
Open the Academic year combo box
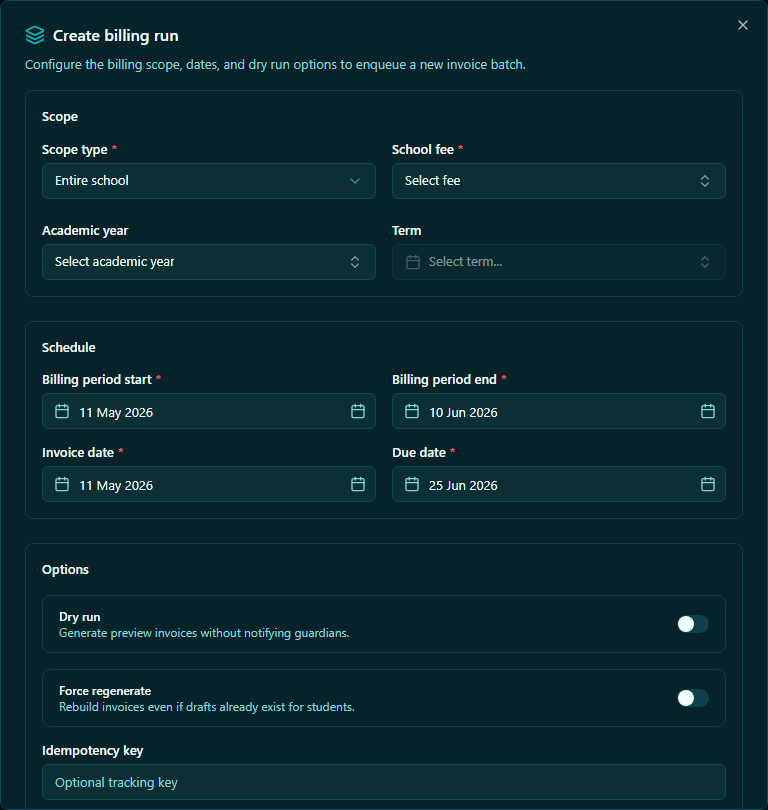tap(209, 262)
